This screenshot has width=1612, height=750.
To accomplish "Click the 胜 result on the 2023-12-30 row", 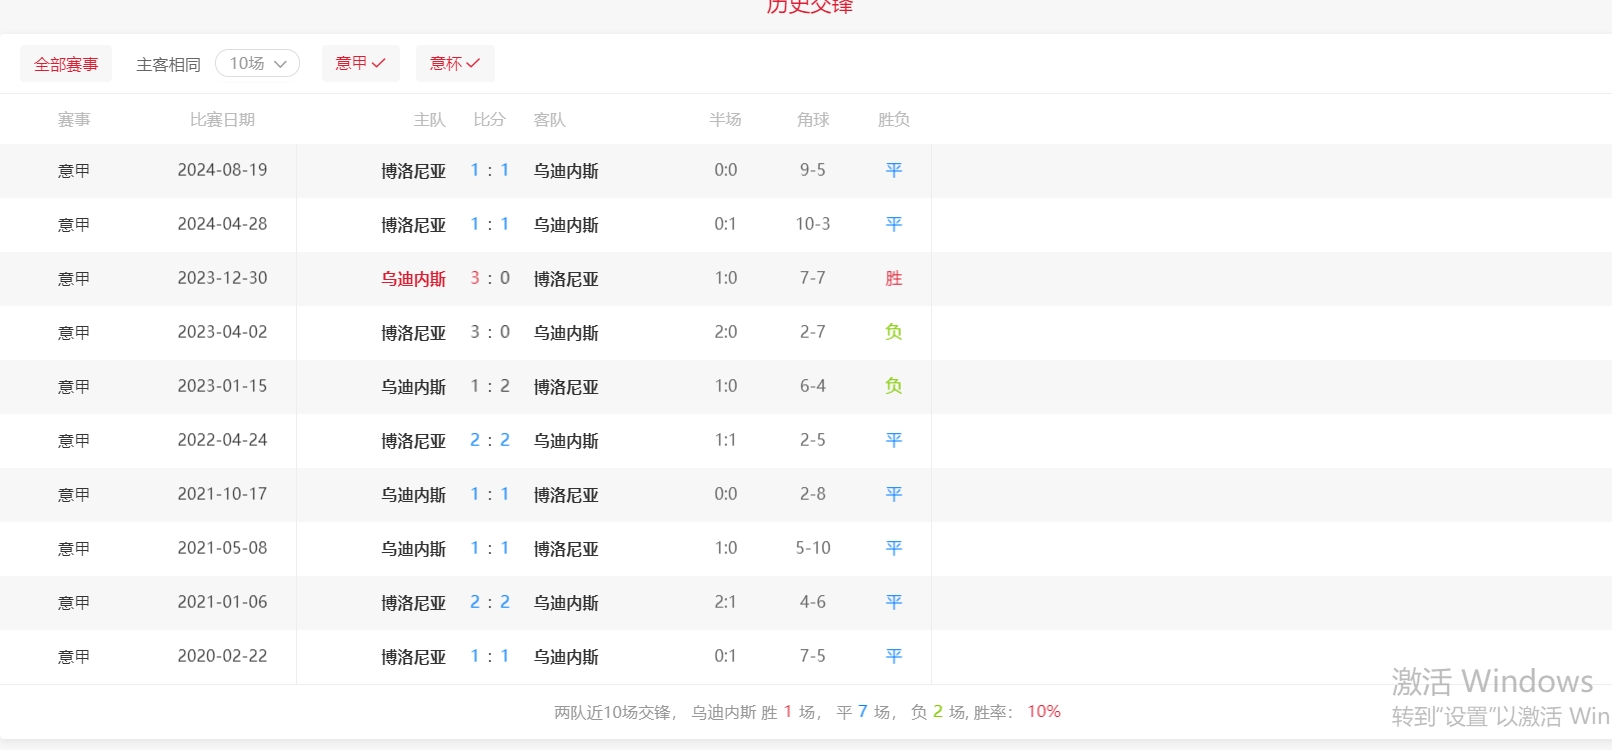I will pos(893,279).
